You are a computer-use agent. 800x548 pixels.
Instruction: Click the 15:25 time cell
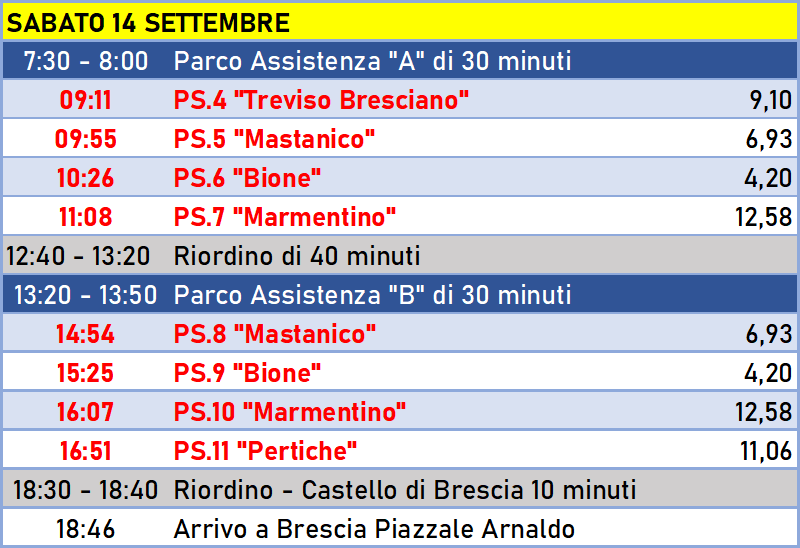click(85, 373)
